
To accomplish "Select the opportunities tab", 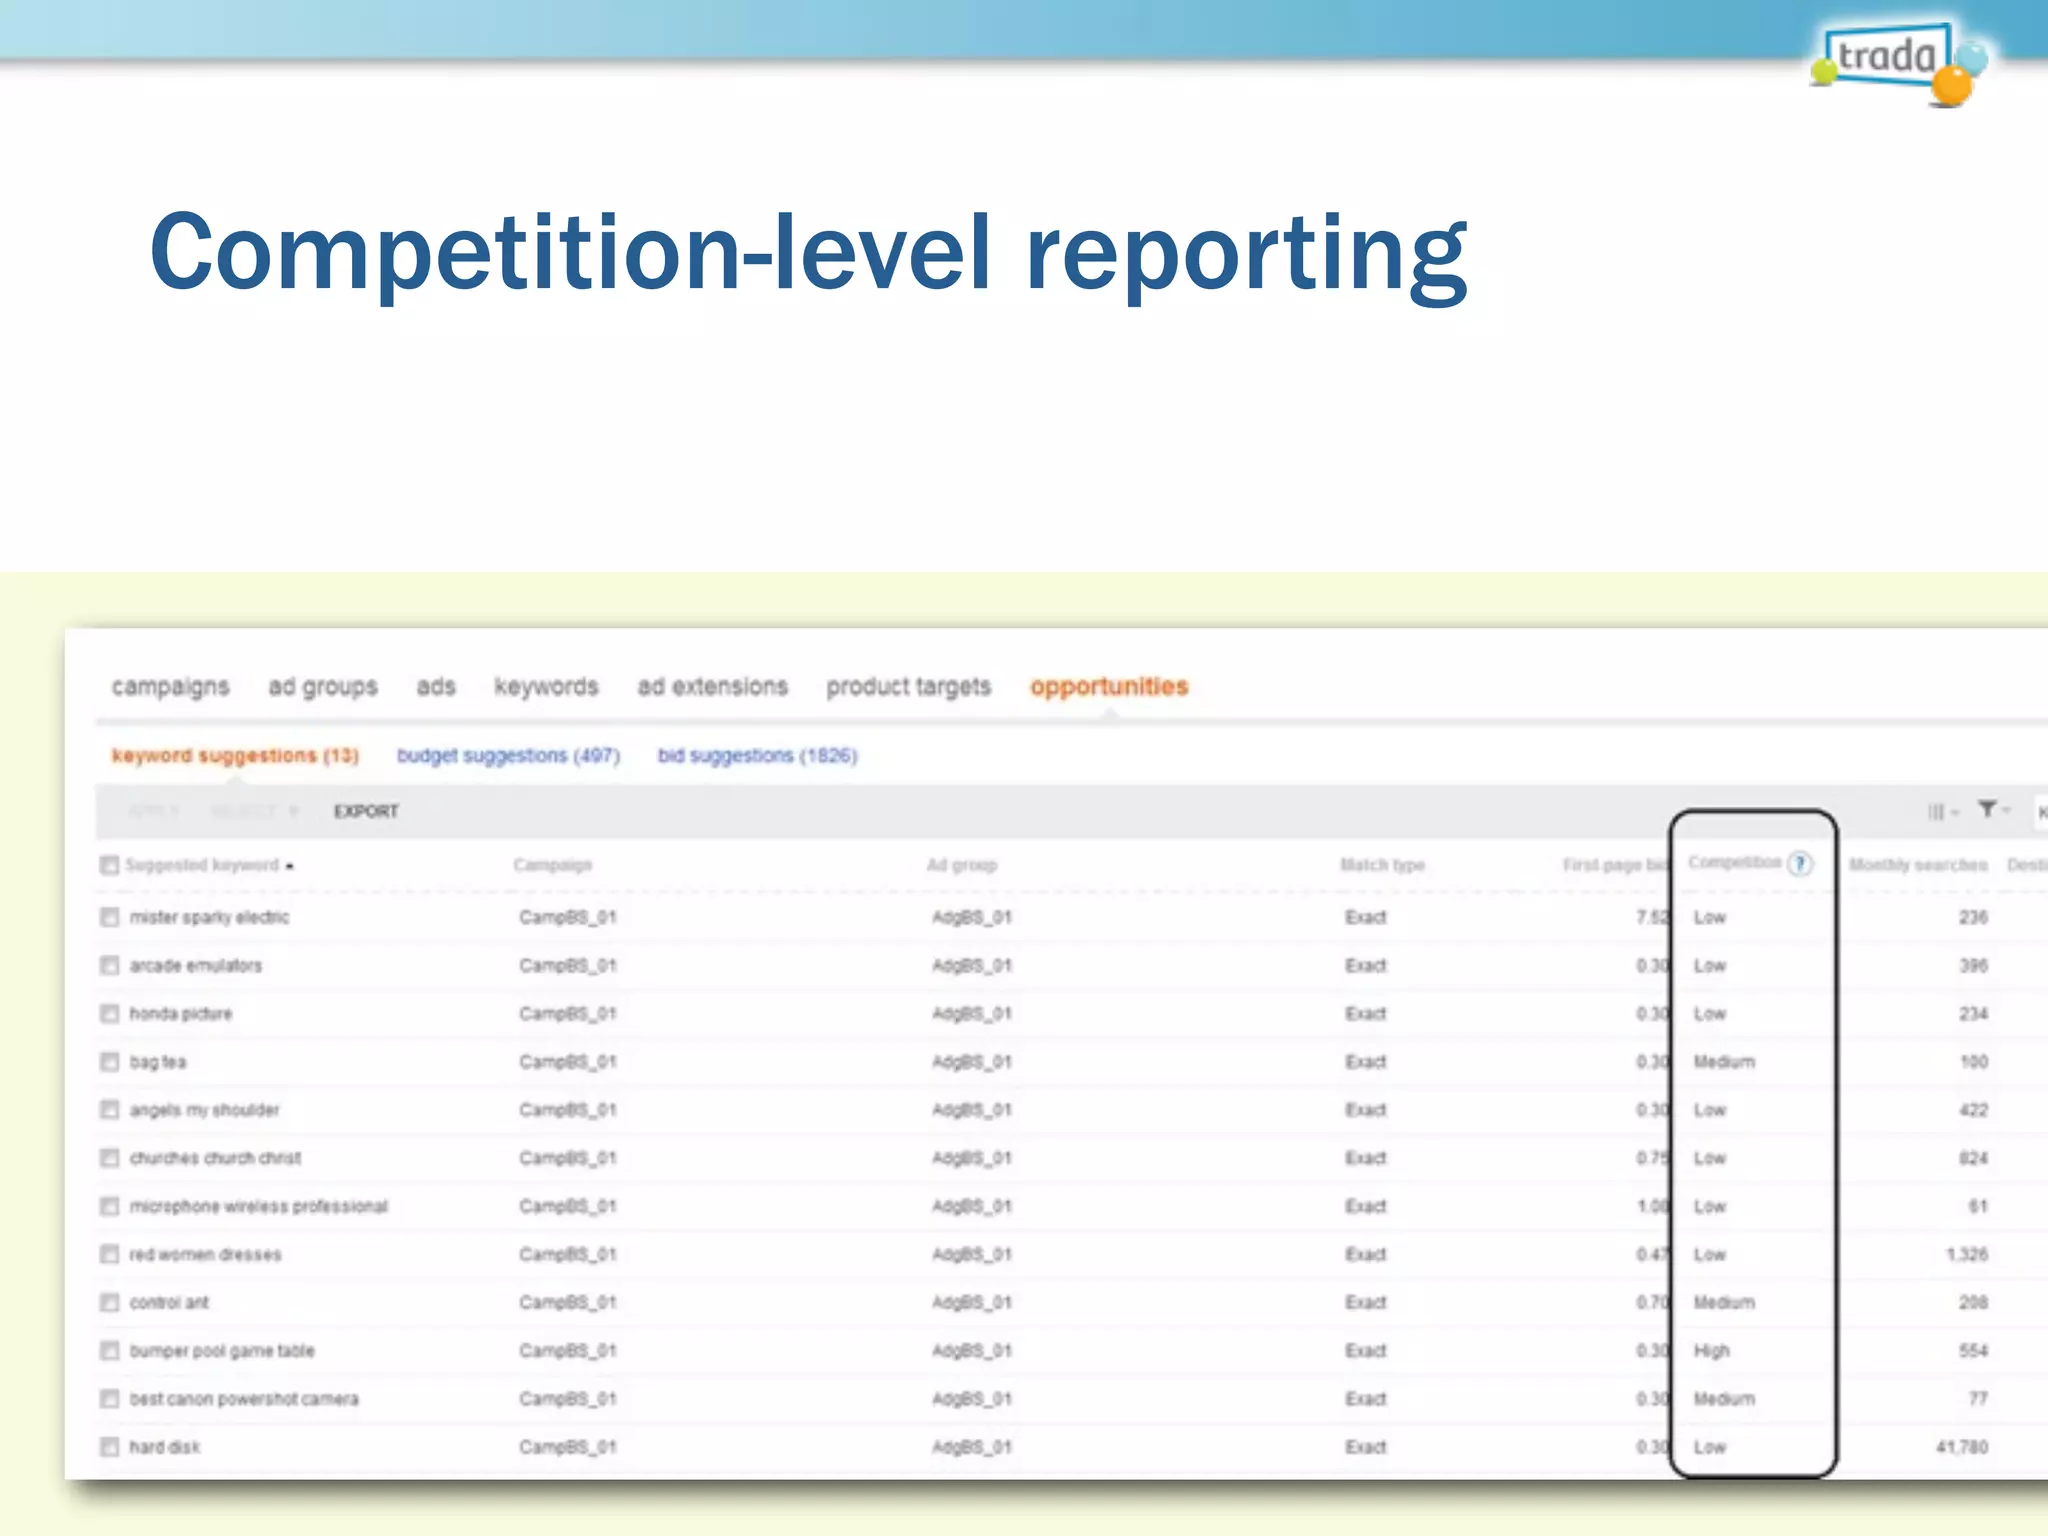I will tap(1109, 687).
